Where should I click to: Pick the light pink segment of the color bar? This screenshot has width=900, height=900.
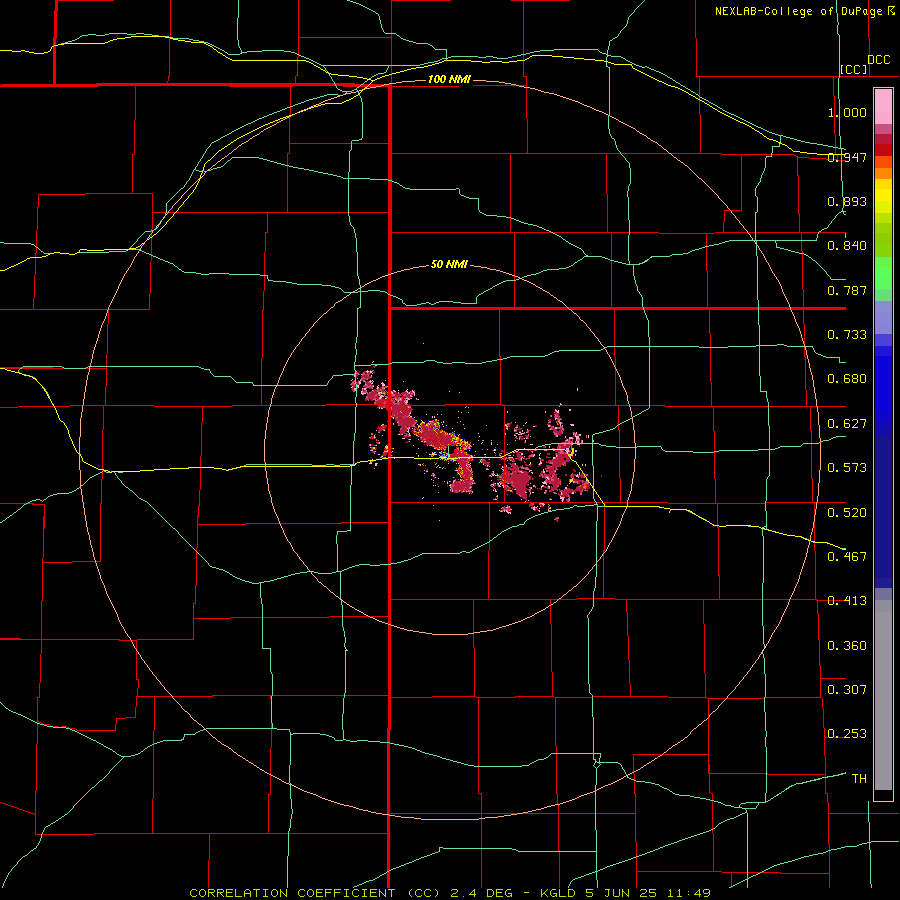883,107
